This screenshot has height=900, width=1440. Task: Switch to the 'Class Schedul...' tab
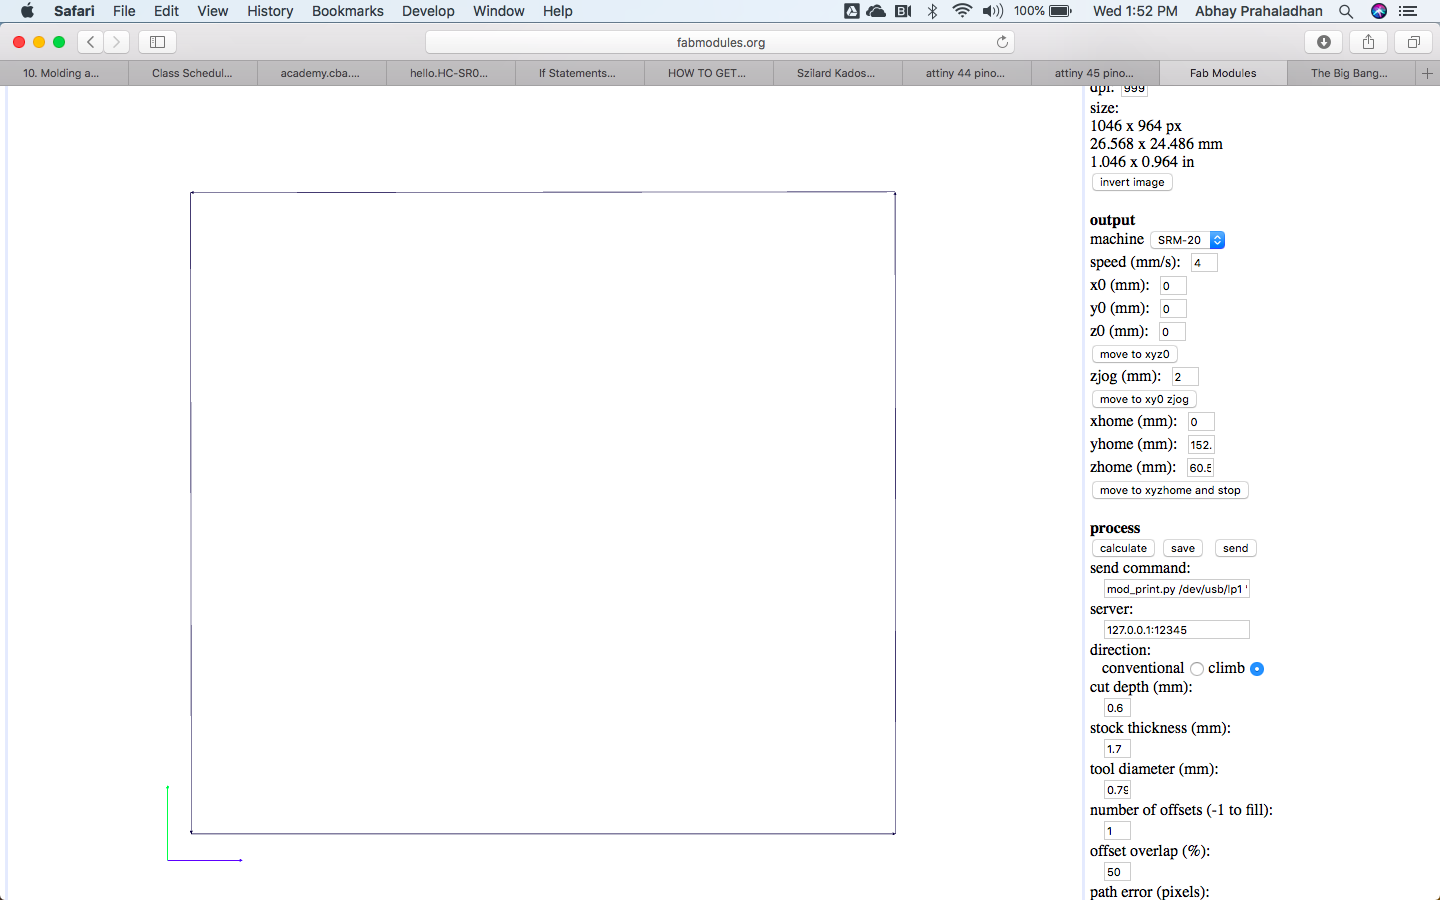pyautogui.click(x=192, y=73)
